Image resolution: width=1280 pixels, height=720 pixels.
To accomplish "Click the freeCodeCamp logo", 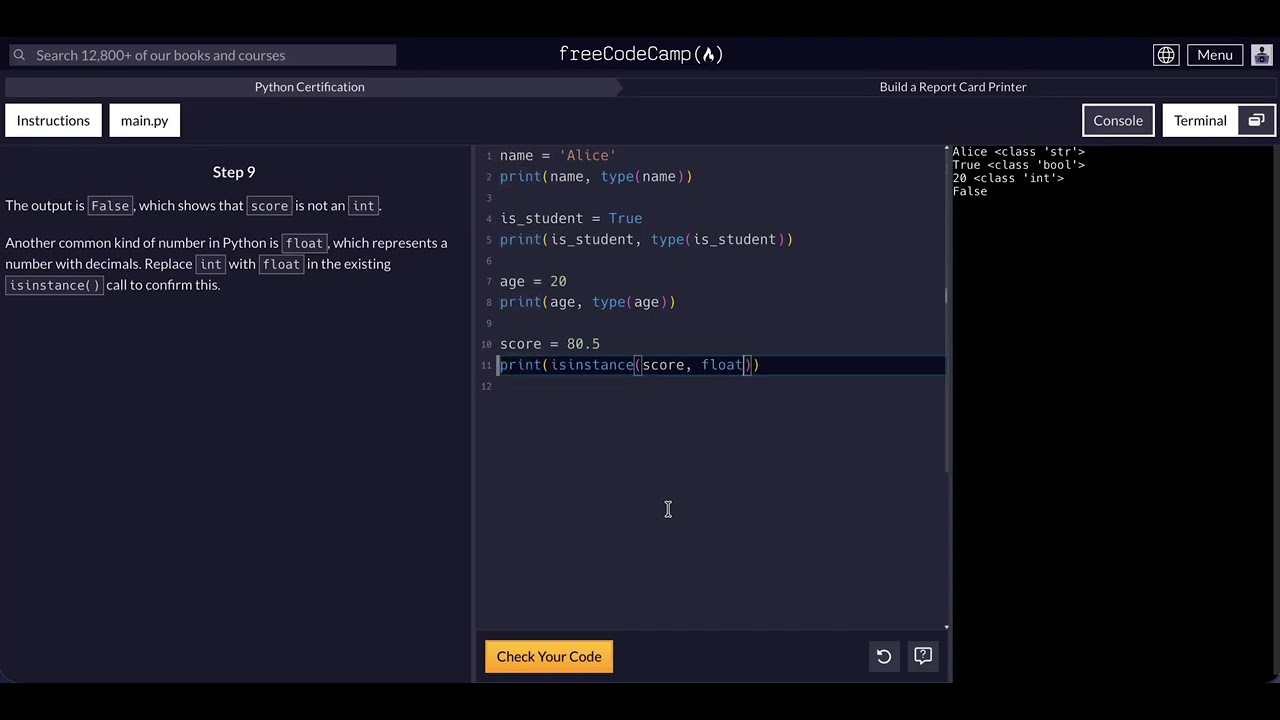I will 640,54.
